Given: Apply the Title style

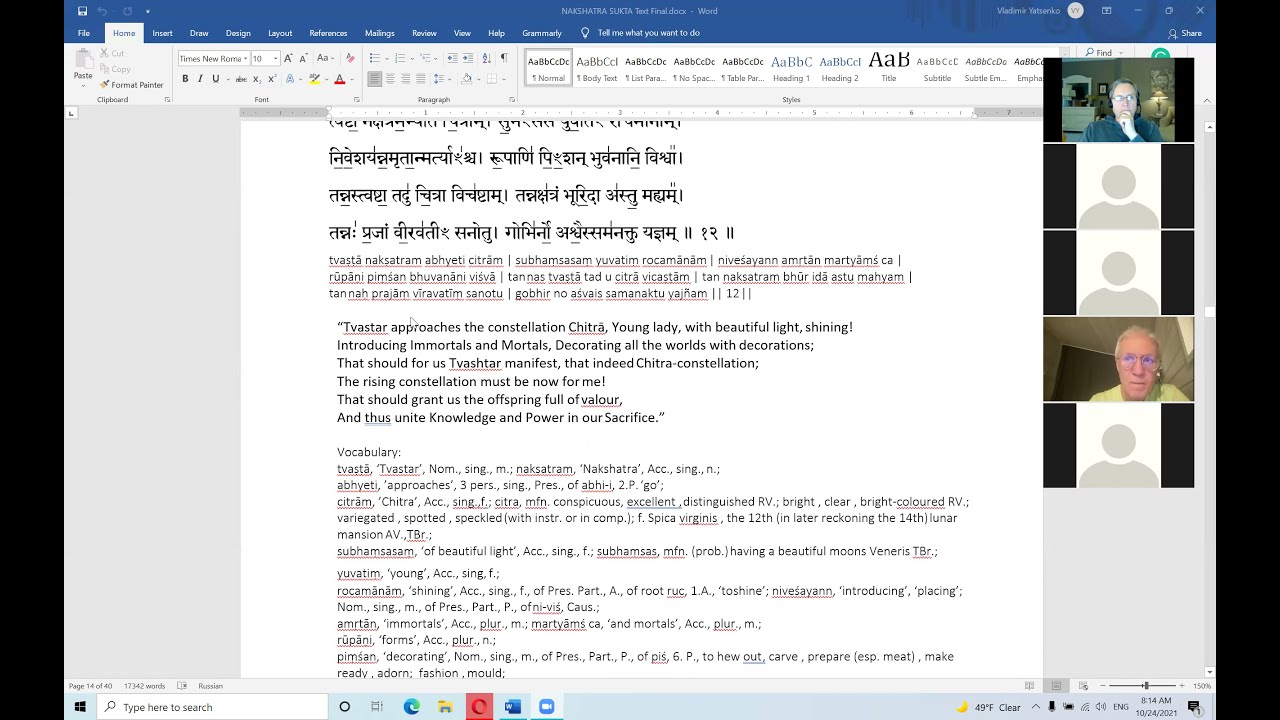Looking at the screenshot, I should click(x=888, y=67).
